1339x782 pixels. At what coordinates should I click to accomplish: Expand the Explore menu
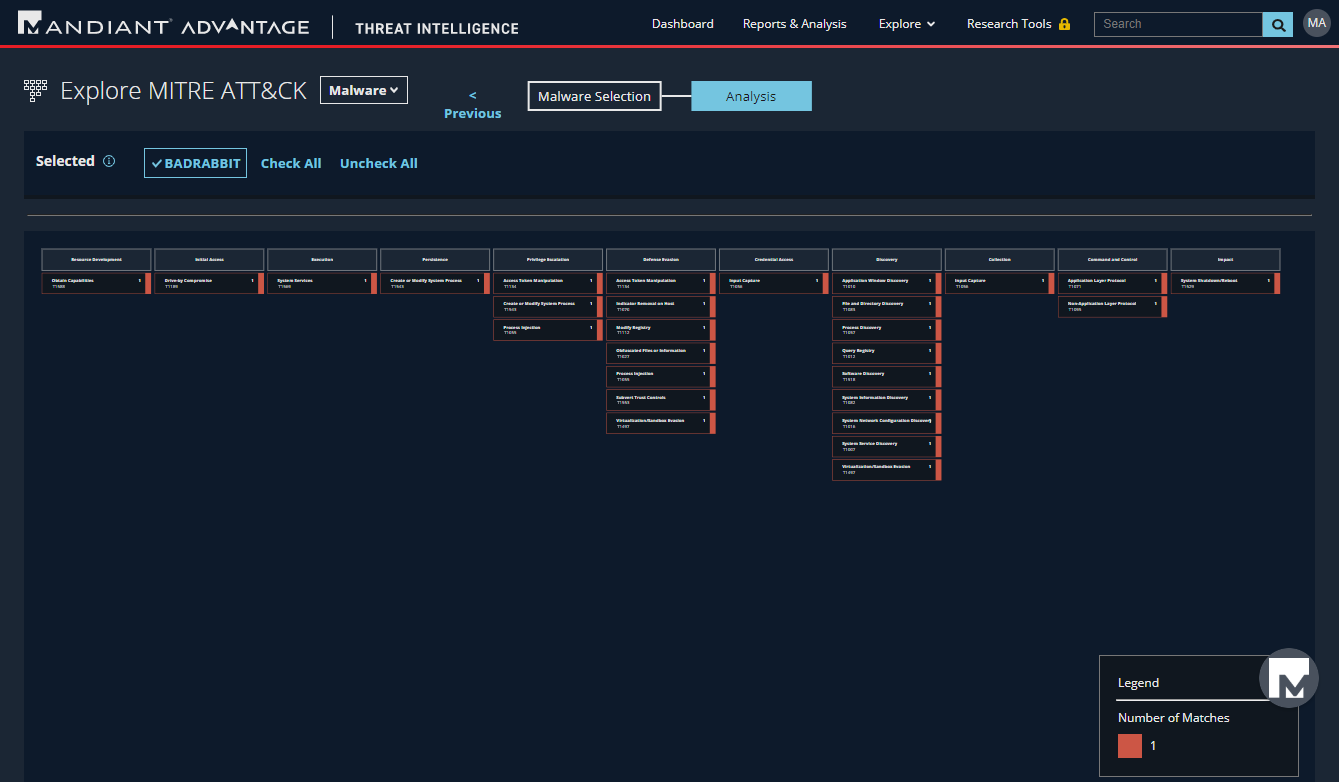tap(907, 24)
